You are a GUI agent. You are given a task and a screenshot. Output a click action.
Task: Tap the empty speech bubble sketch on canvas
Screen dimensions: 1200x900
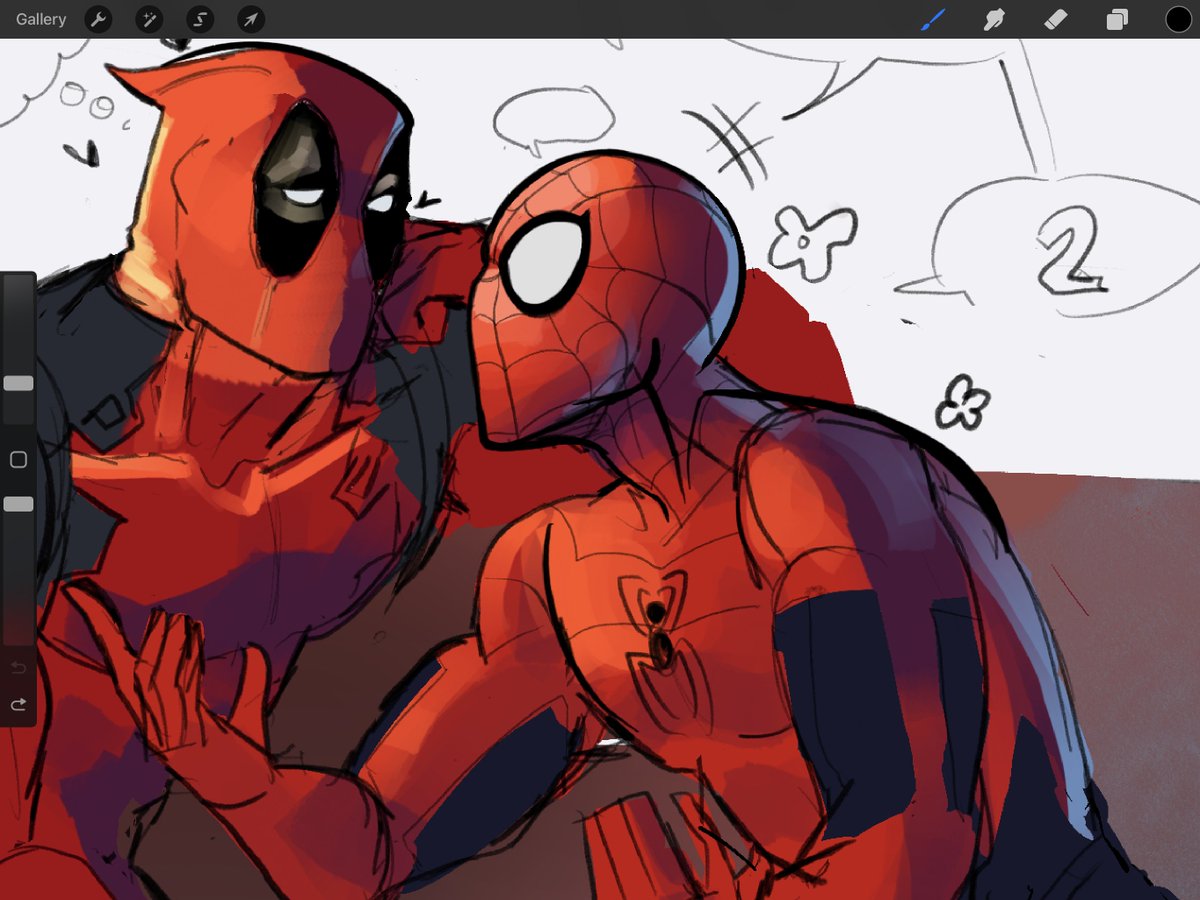click(553, 116)
